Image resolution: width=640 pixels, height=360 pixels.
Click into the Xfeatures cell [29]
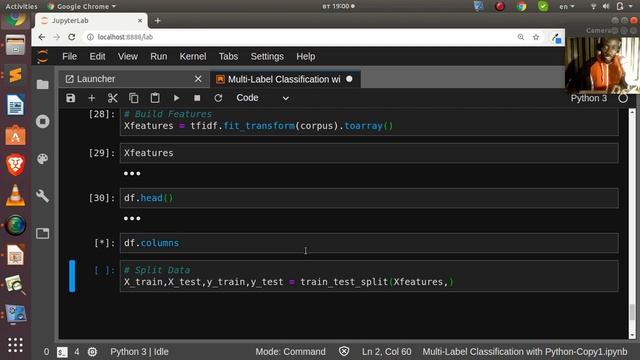point(369,153)
